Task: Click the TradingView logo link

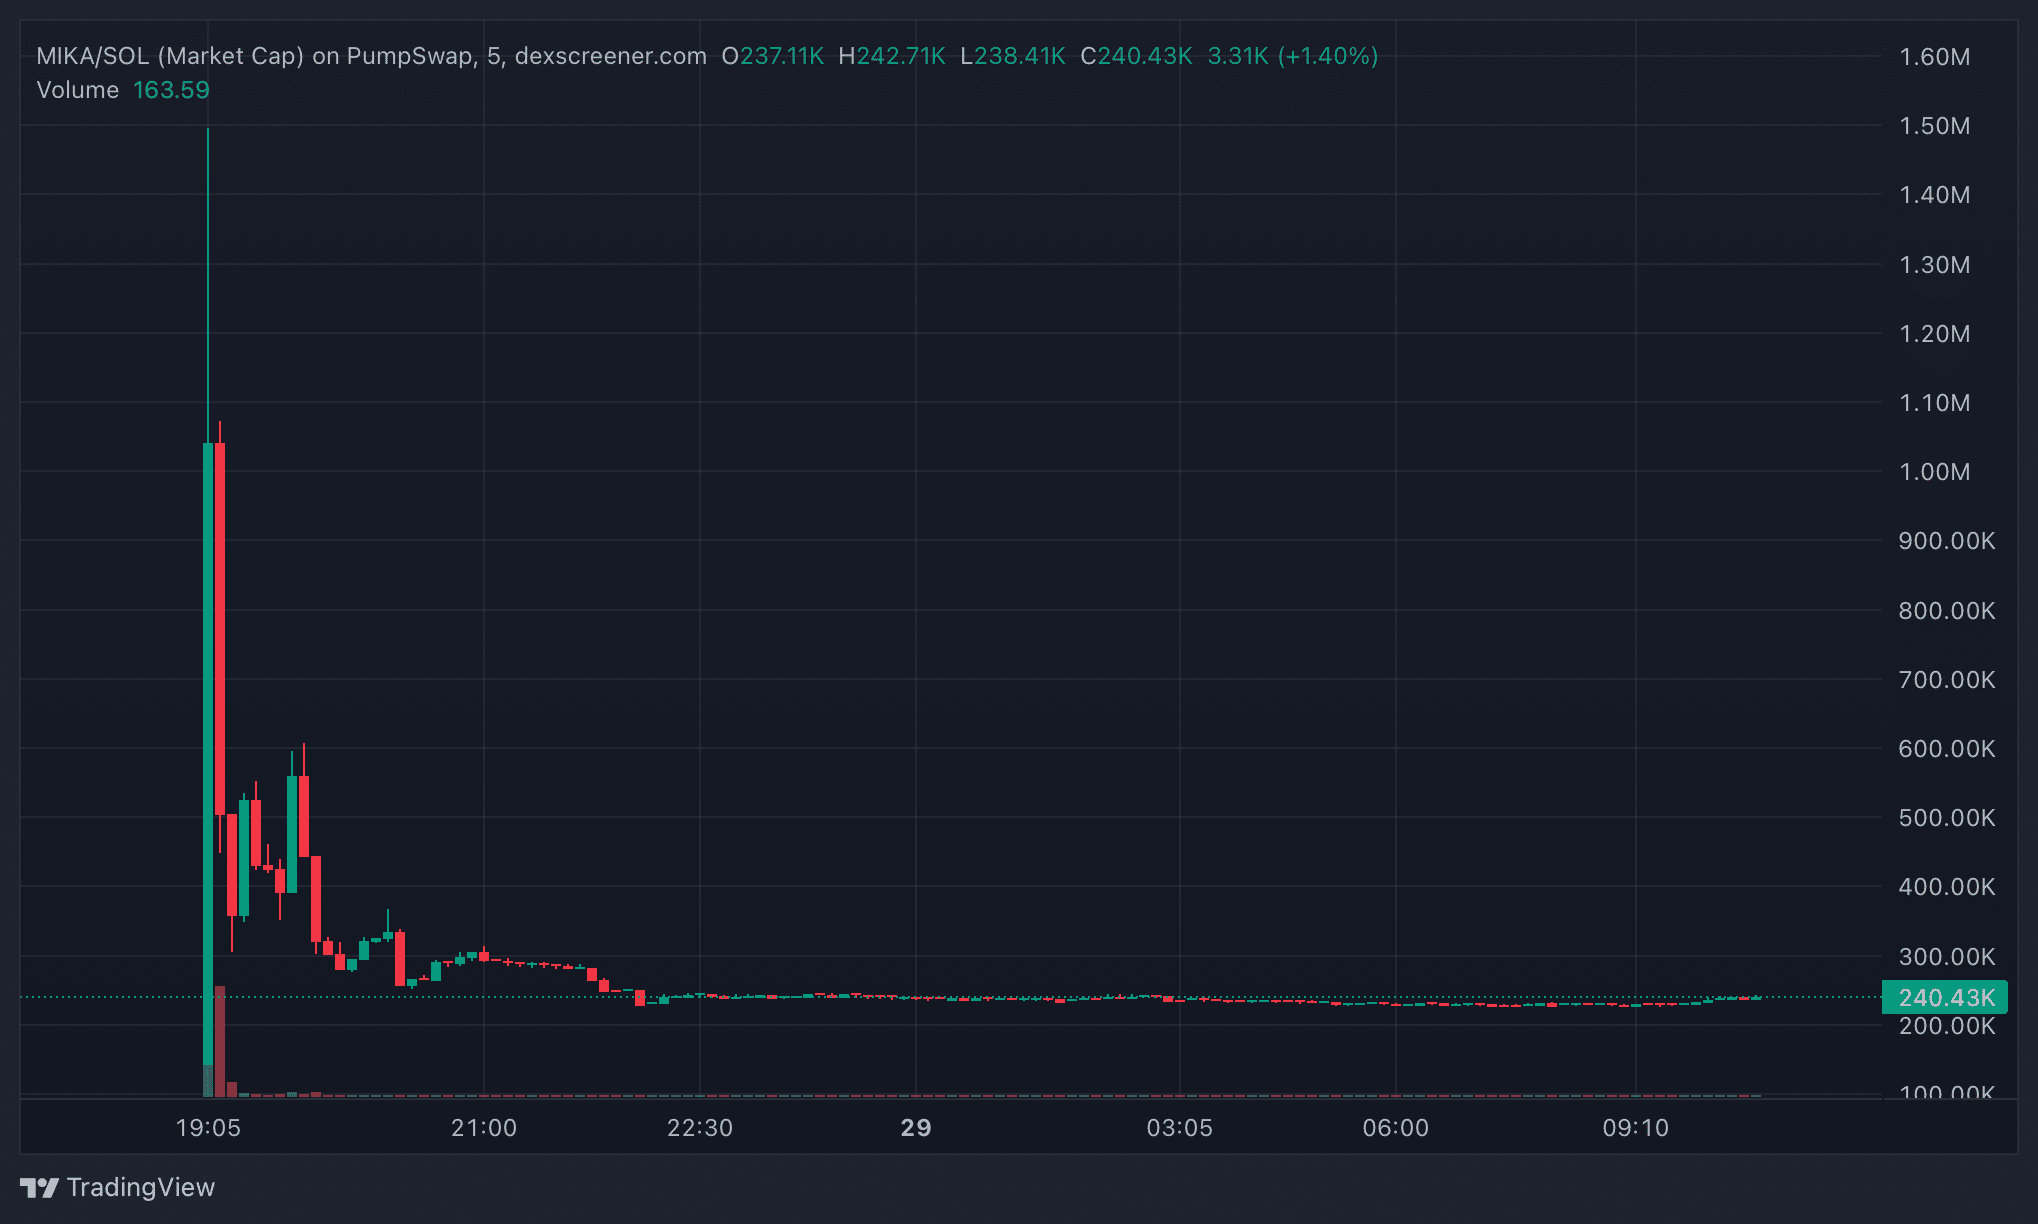Action: (x=118, y=1187)
